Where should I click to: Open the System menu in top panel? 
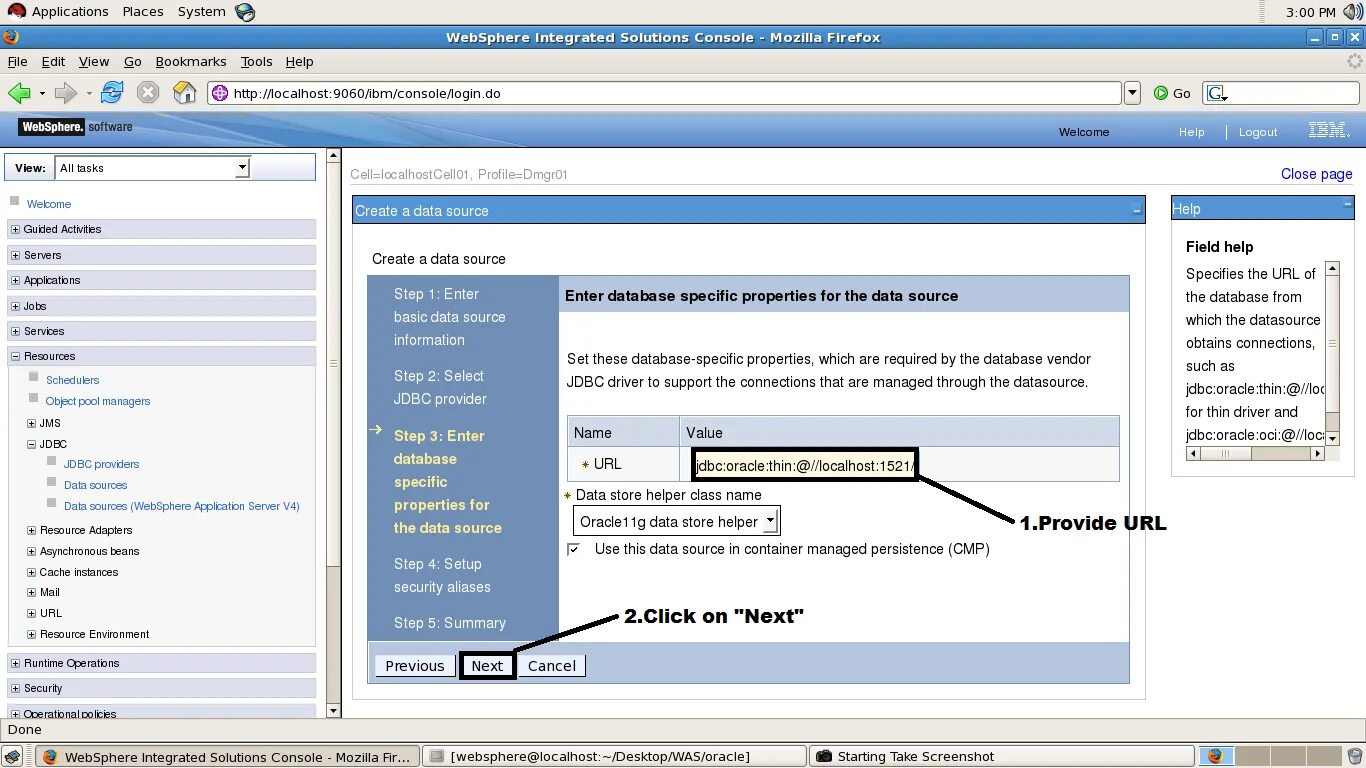pos(202,11)
